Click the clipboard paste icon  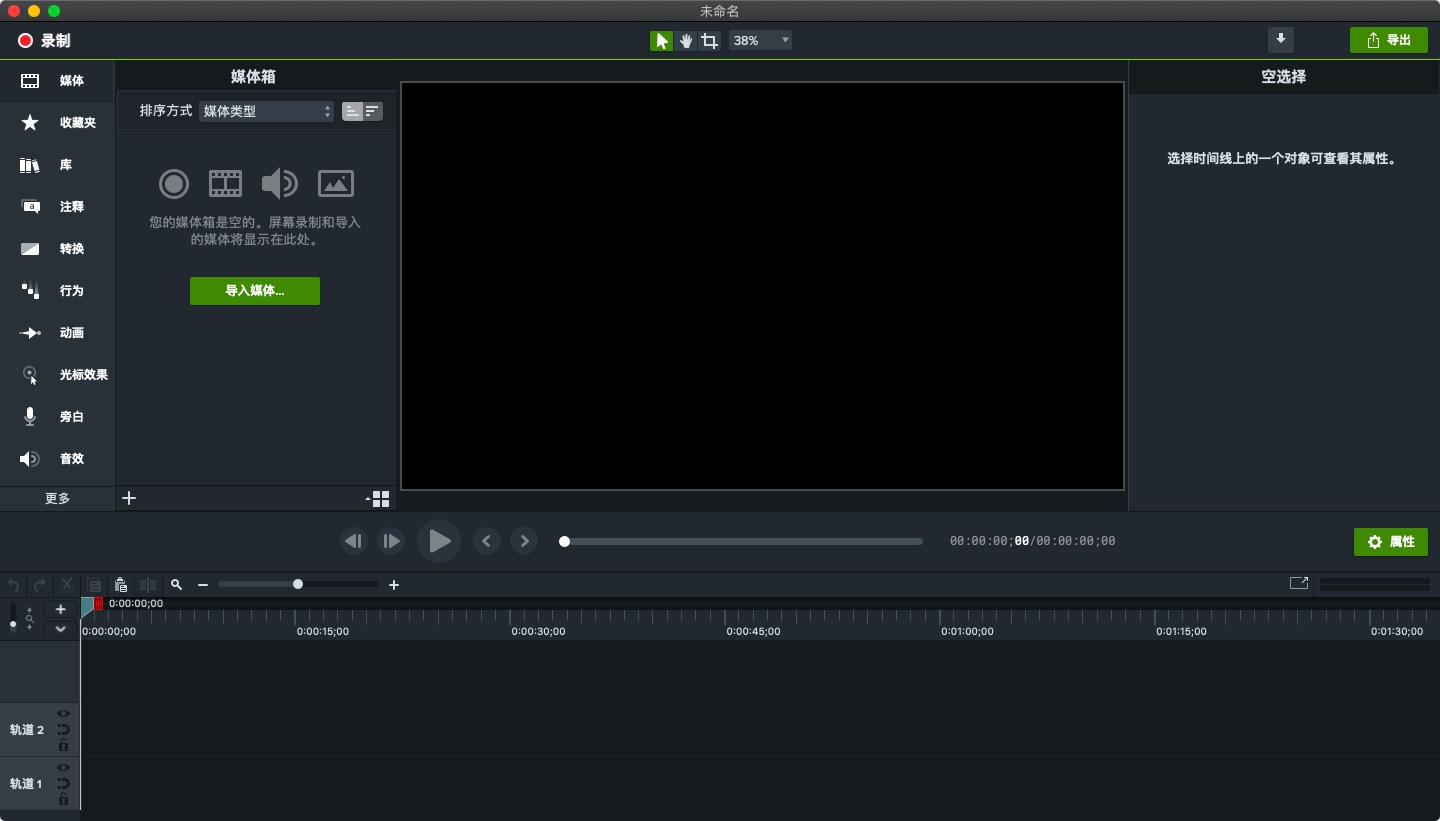point(121,585)
